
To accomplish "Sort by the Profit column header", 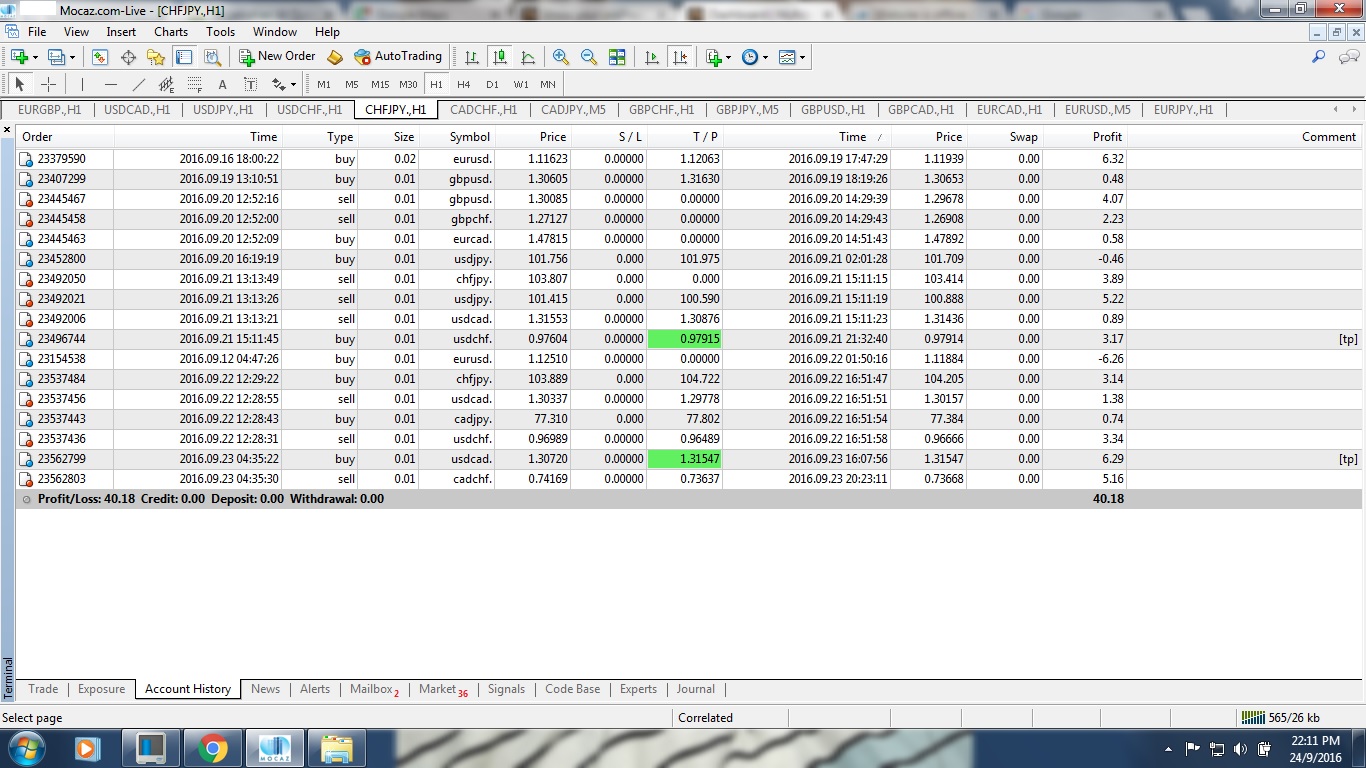I will point(1087,137).
